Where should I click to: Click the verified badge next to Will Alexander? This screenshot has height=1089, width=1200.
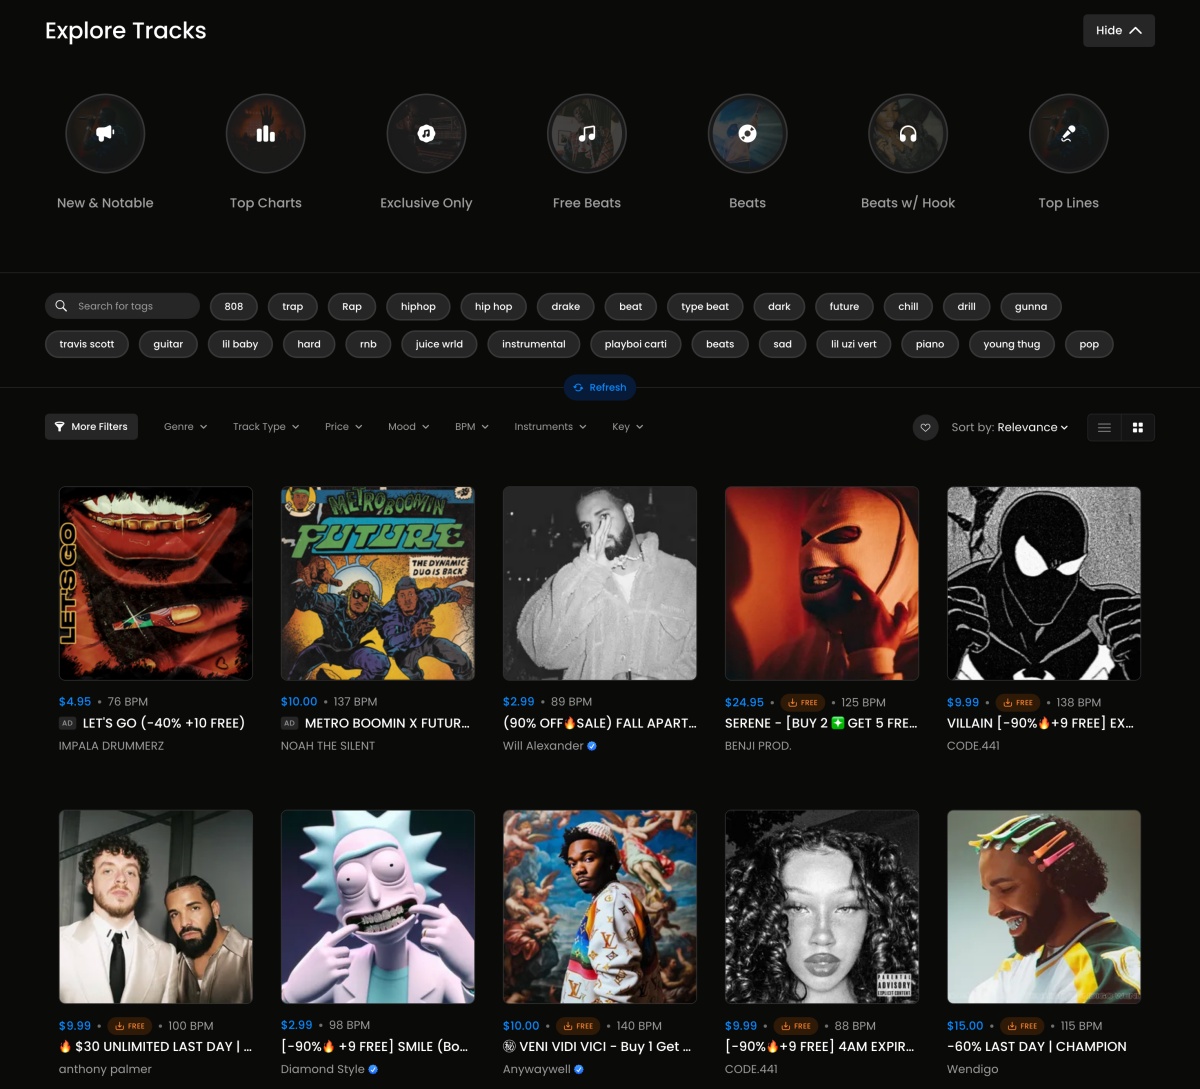(x=592, y=746)
